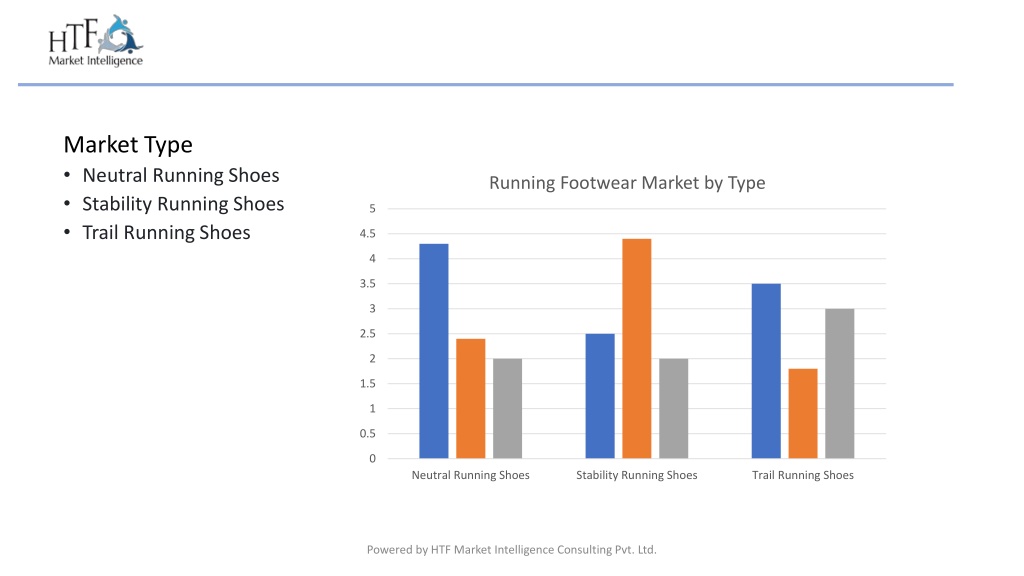Select the chart title 'Running Footwear Market by Type'
Viewport: 1024px width, 576px height.
tap(627, 183)
